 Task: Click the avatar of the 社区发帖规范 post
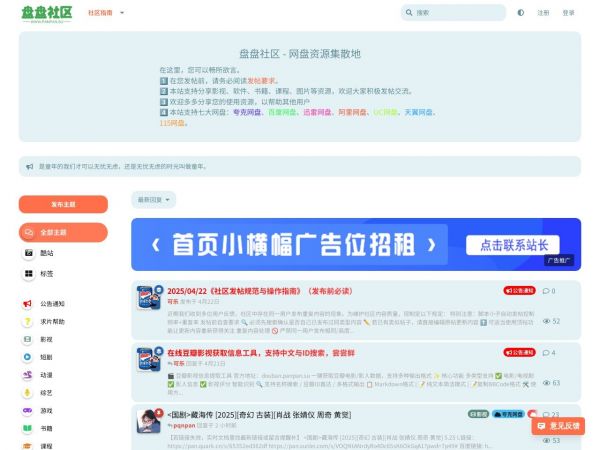149,298
